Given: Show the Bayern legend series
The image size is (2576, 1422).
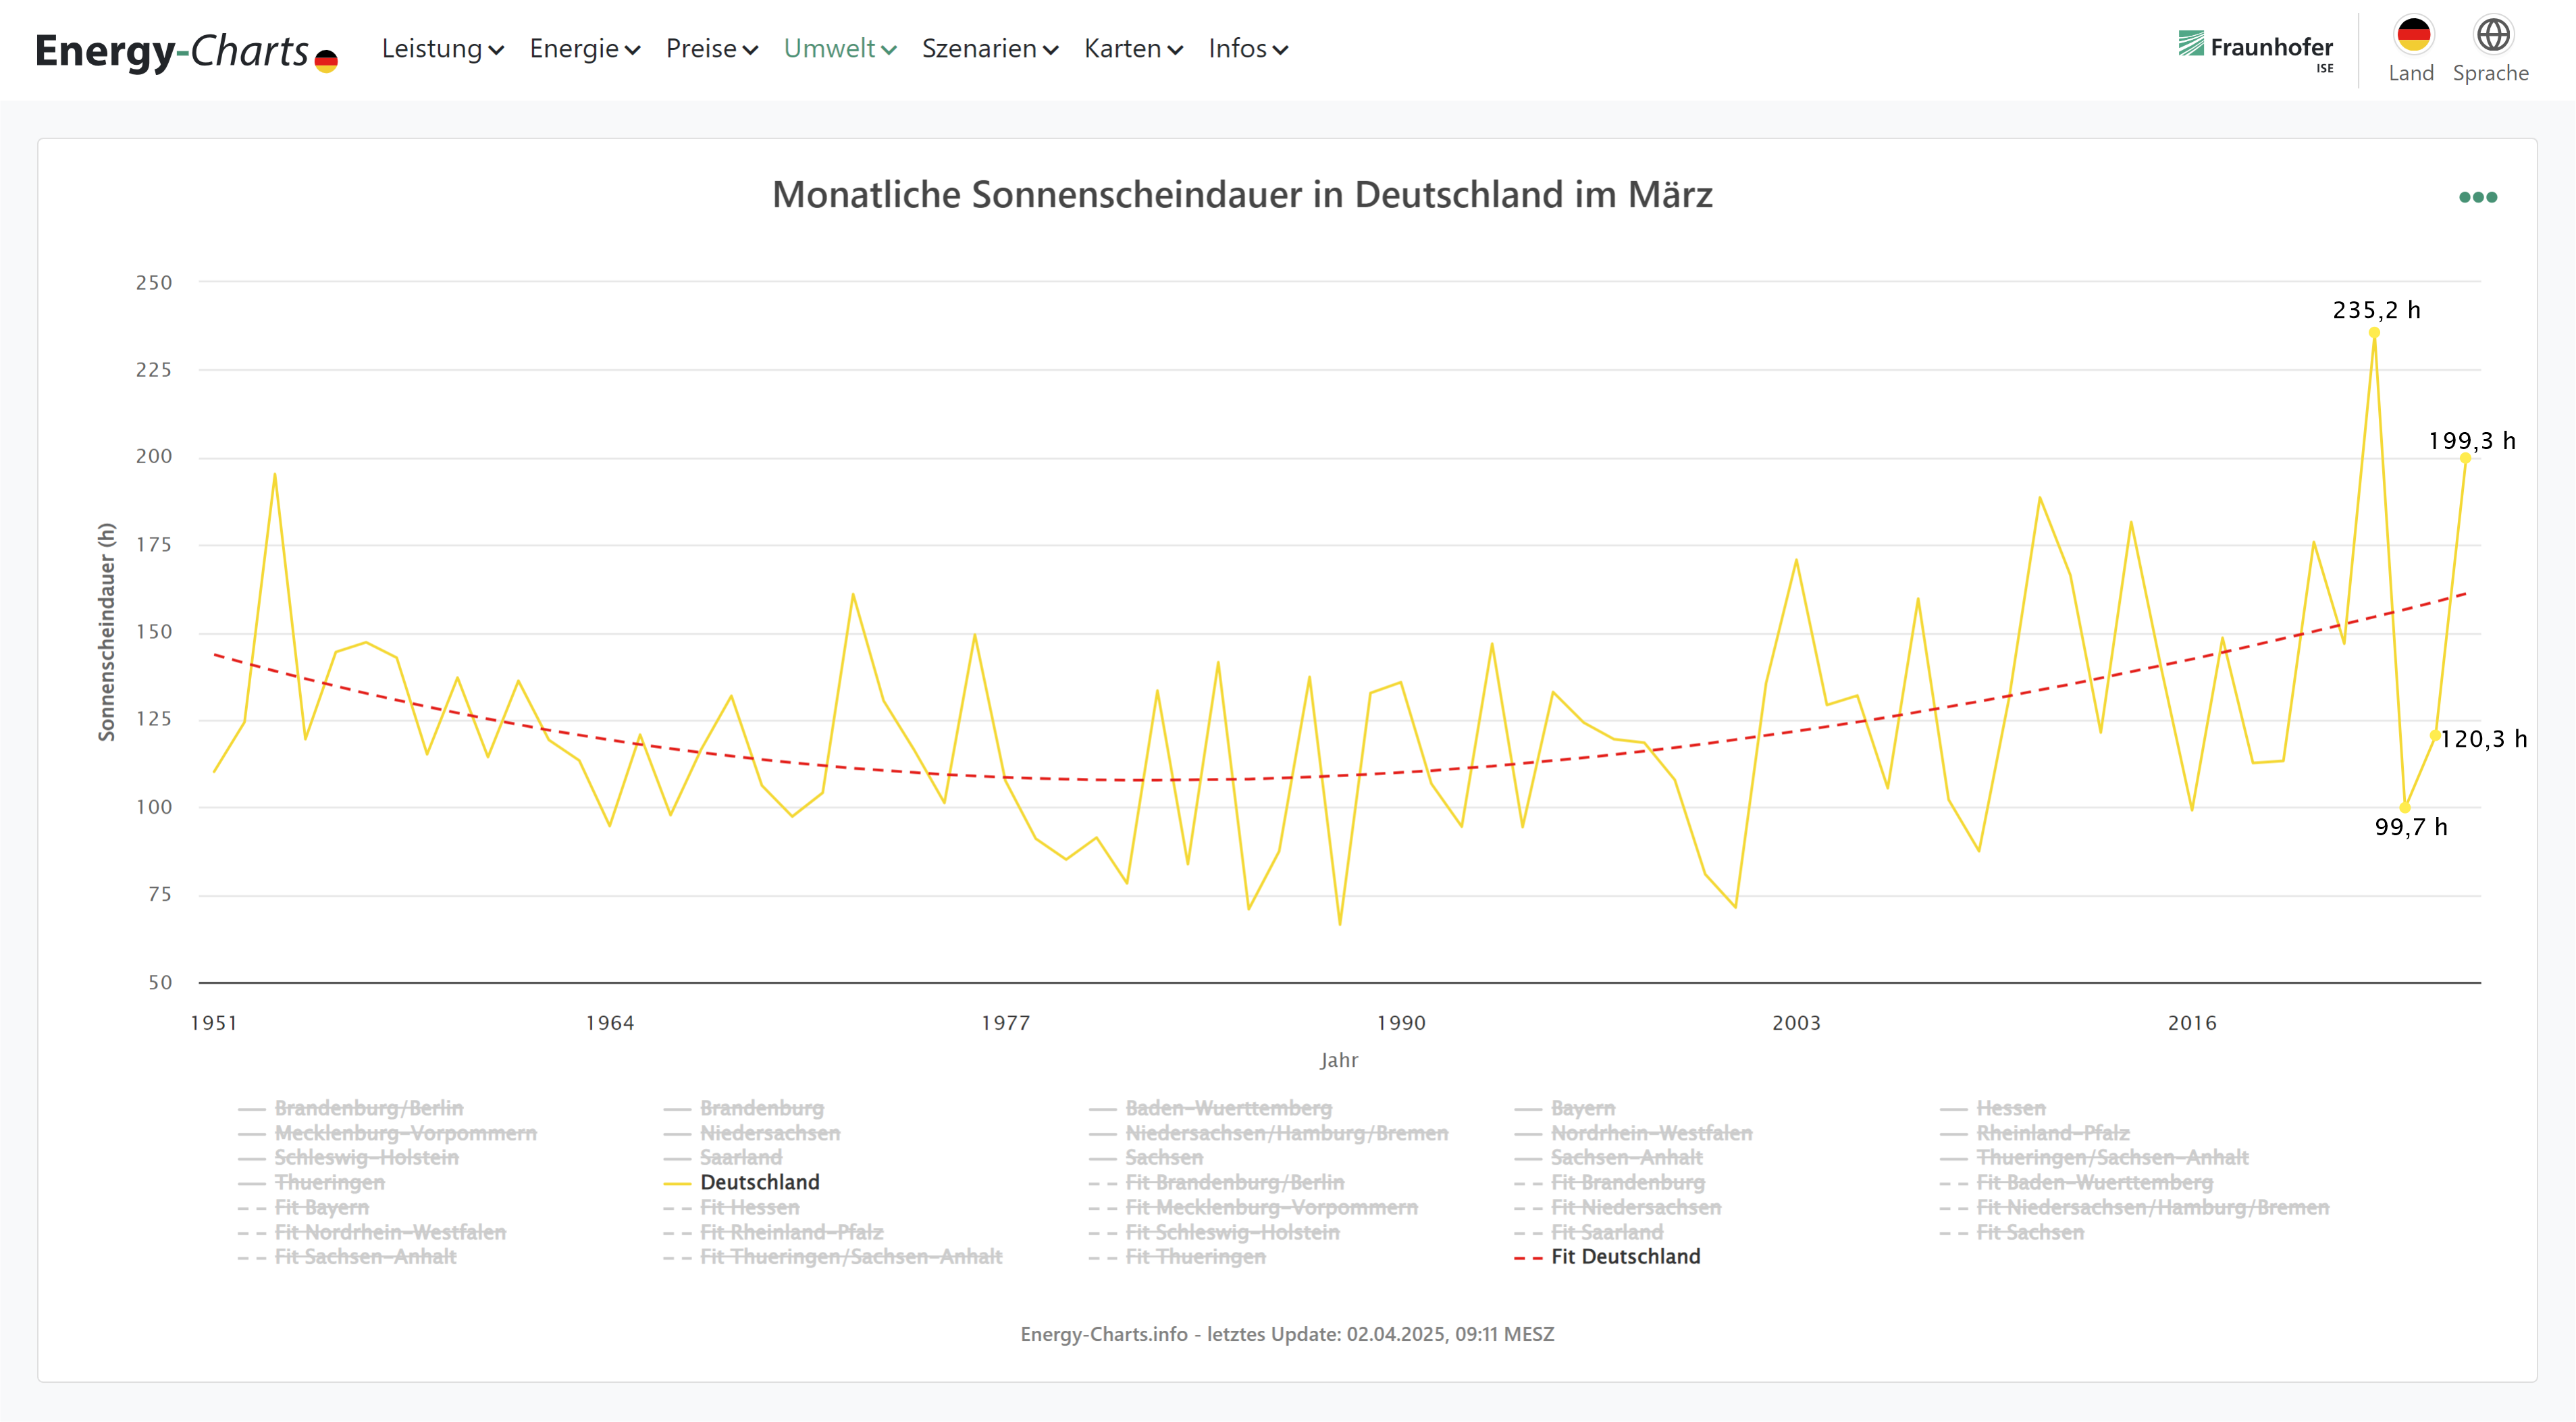Looking at the screenshot, I should (1565, 1108).
